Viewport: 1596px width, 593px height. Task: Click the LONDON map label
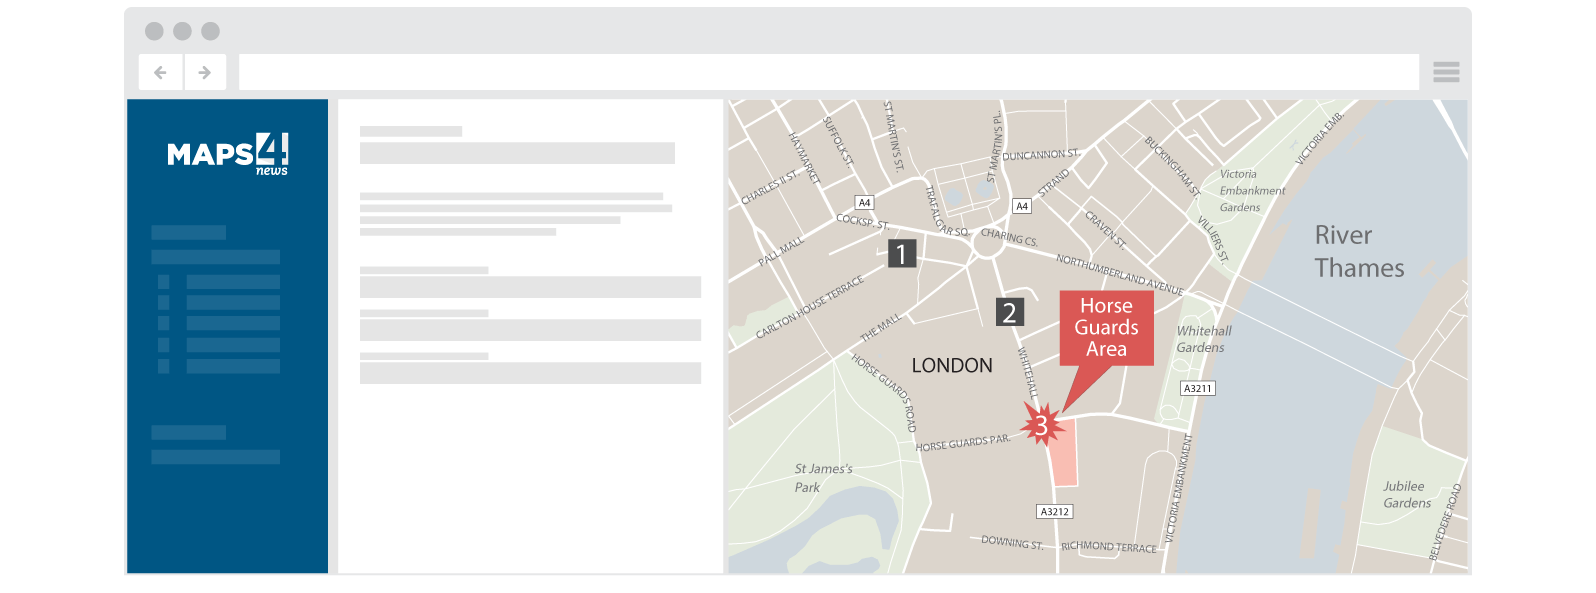[952, 366]
